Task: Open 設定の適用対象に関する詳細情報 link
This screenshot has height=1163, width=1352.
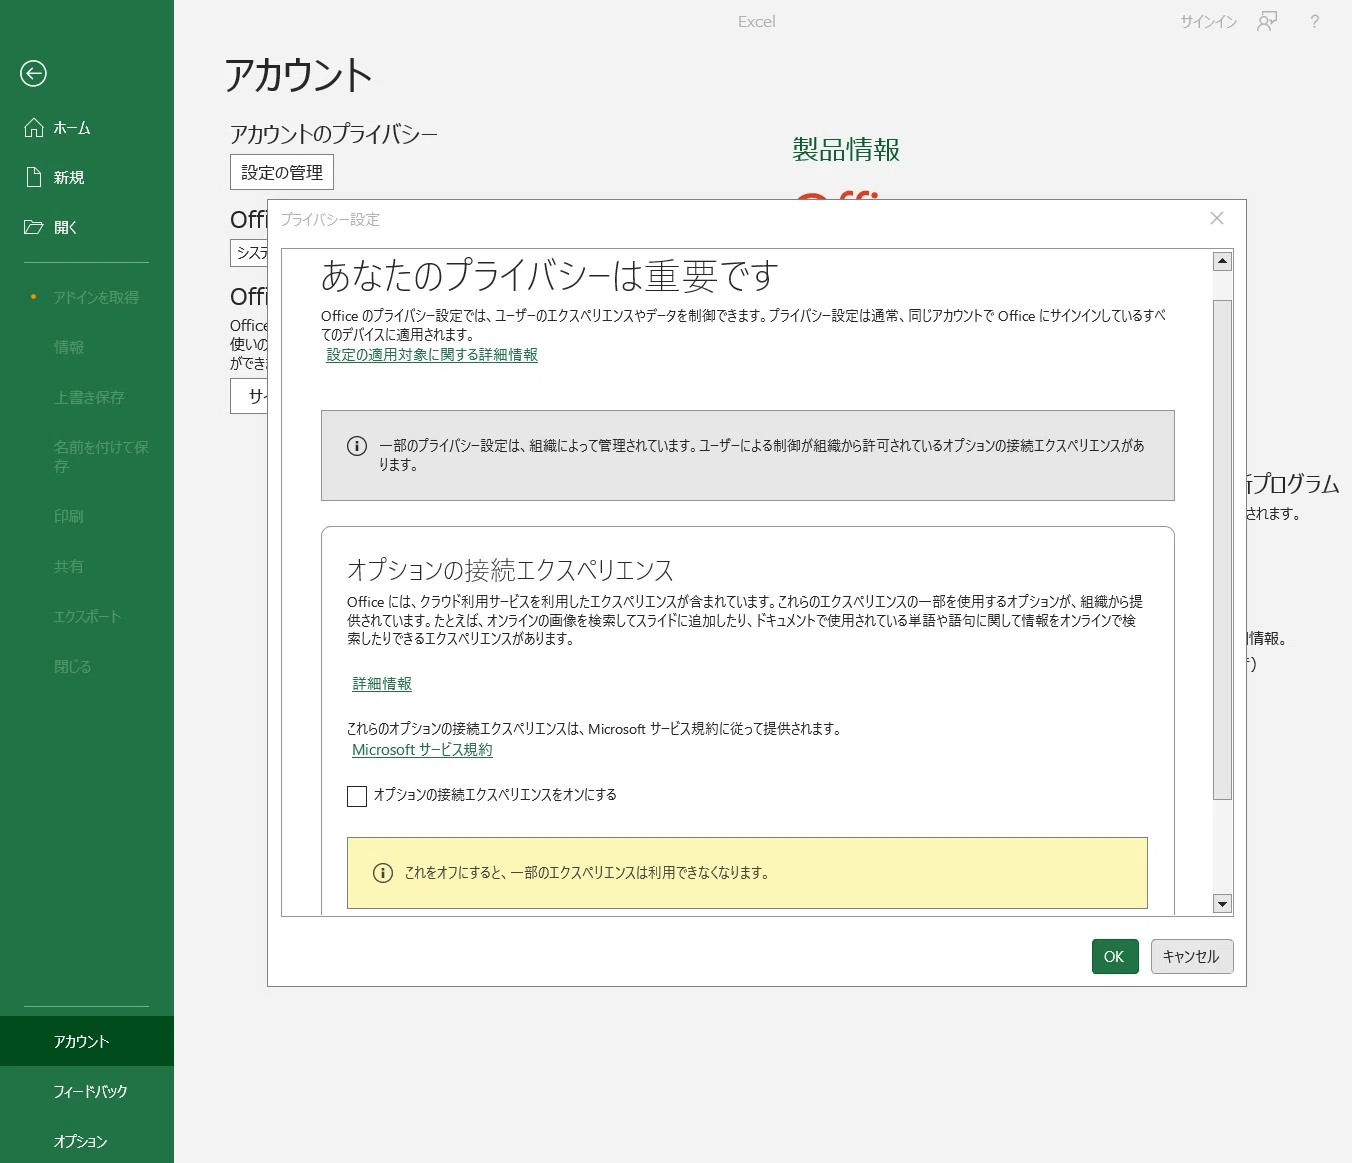Action: [x=432, y=354]
